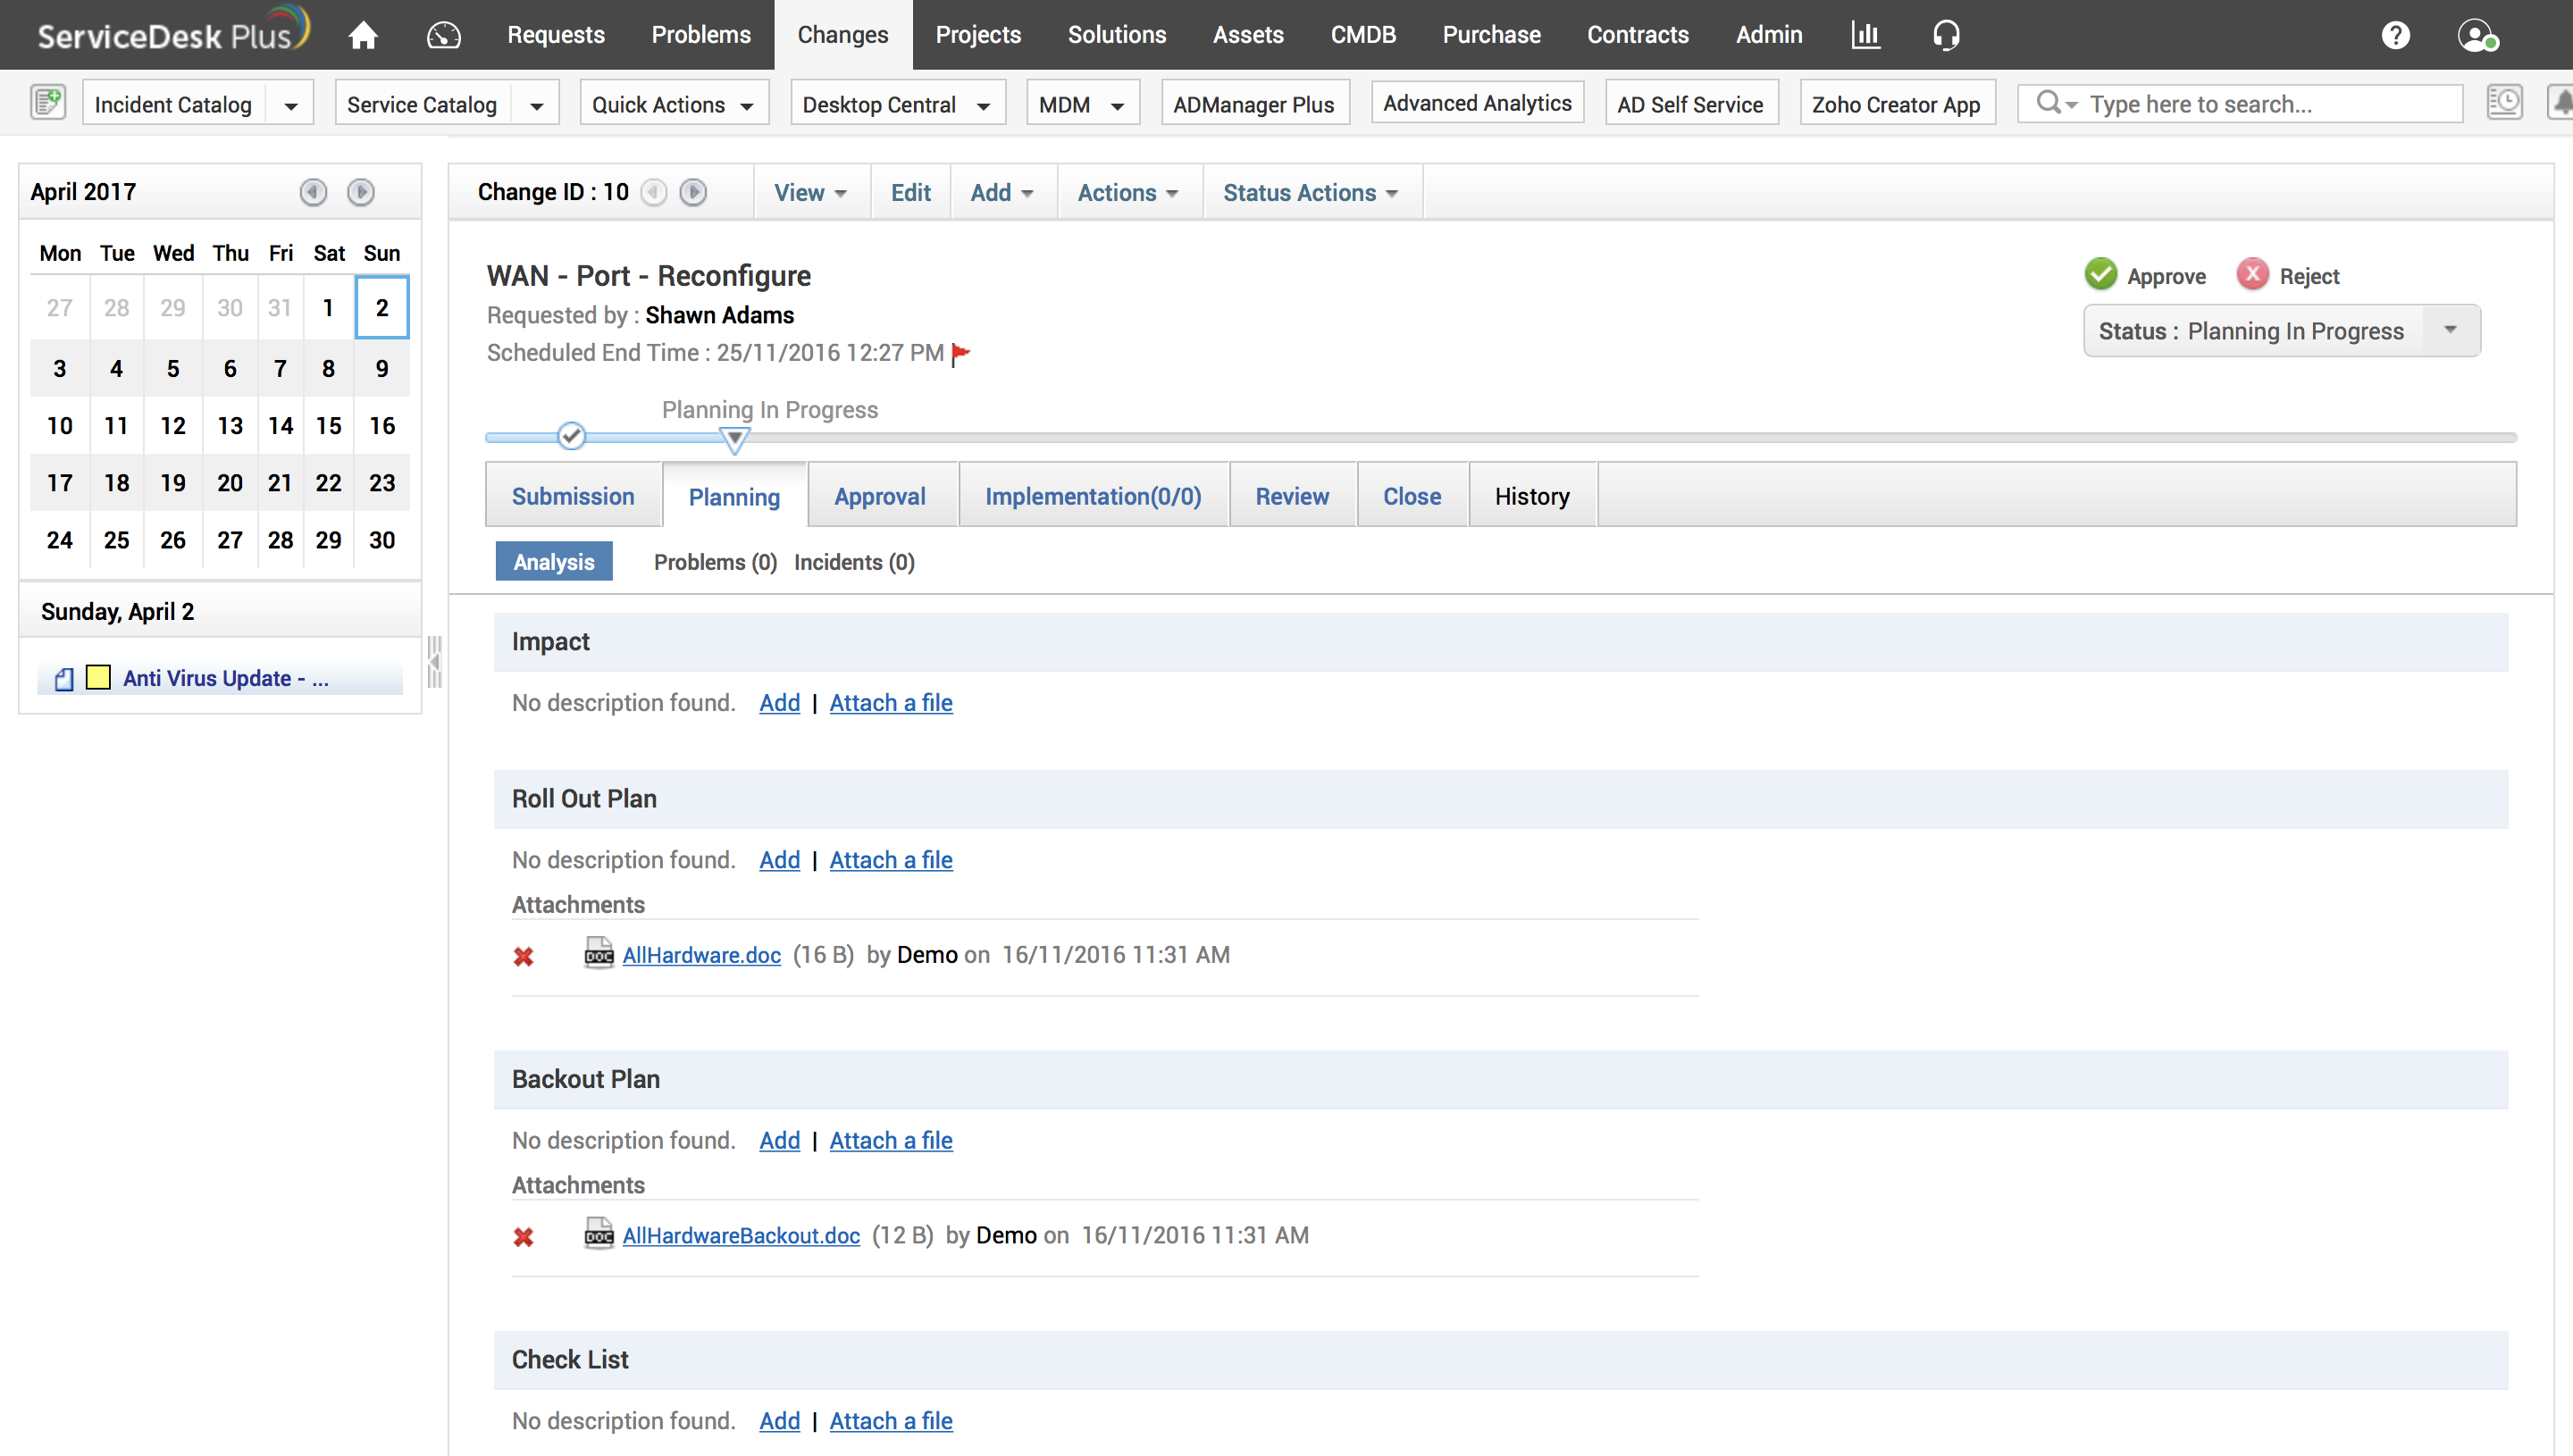Click Attach a file under Impact
Image resolution: width=2573 pixels, height=1456 pixels.
(890, 702)
